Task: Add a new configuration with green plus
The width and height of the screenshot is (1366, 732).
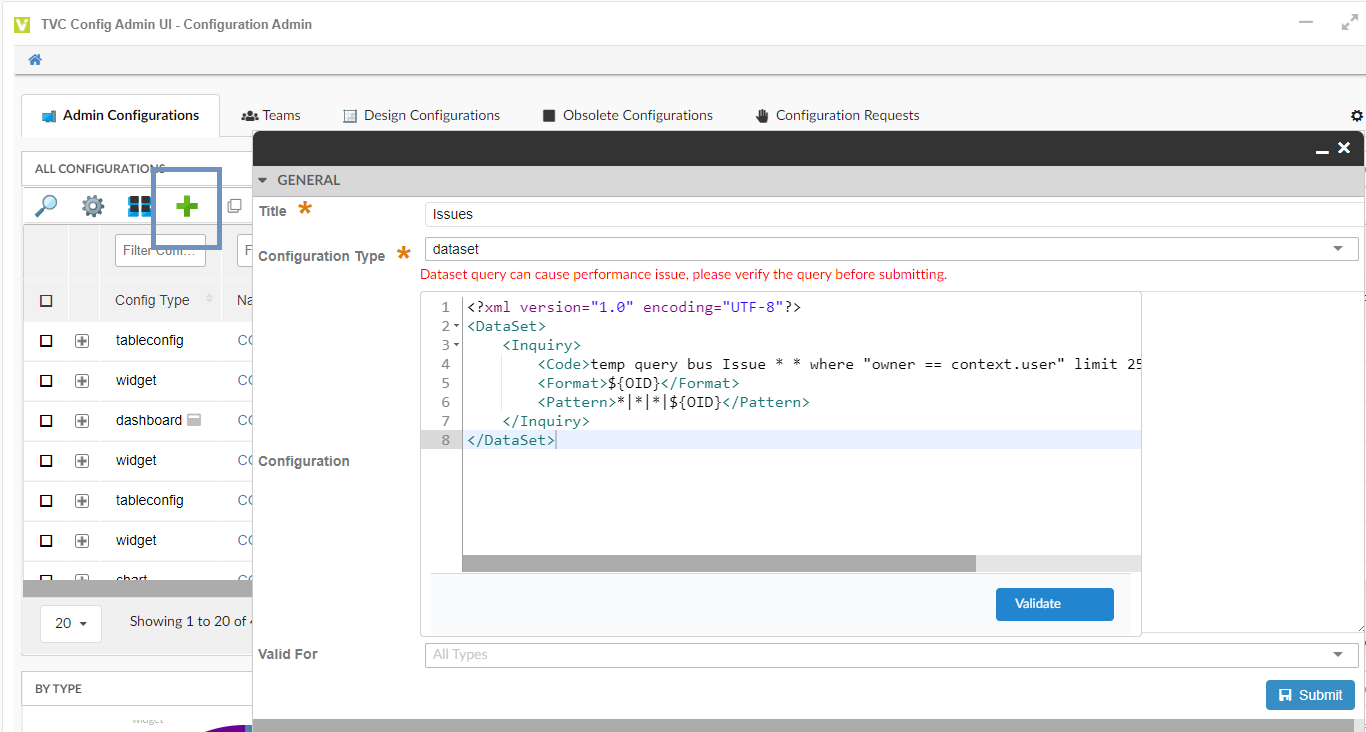Action: (x=187, y=206)
